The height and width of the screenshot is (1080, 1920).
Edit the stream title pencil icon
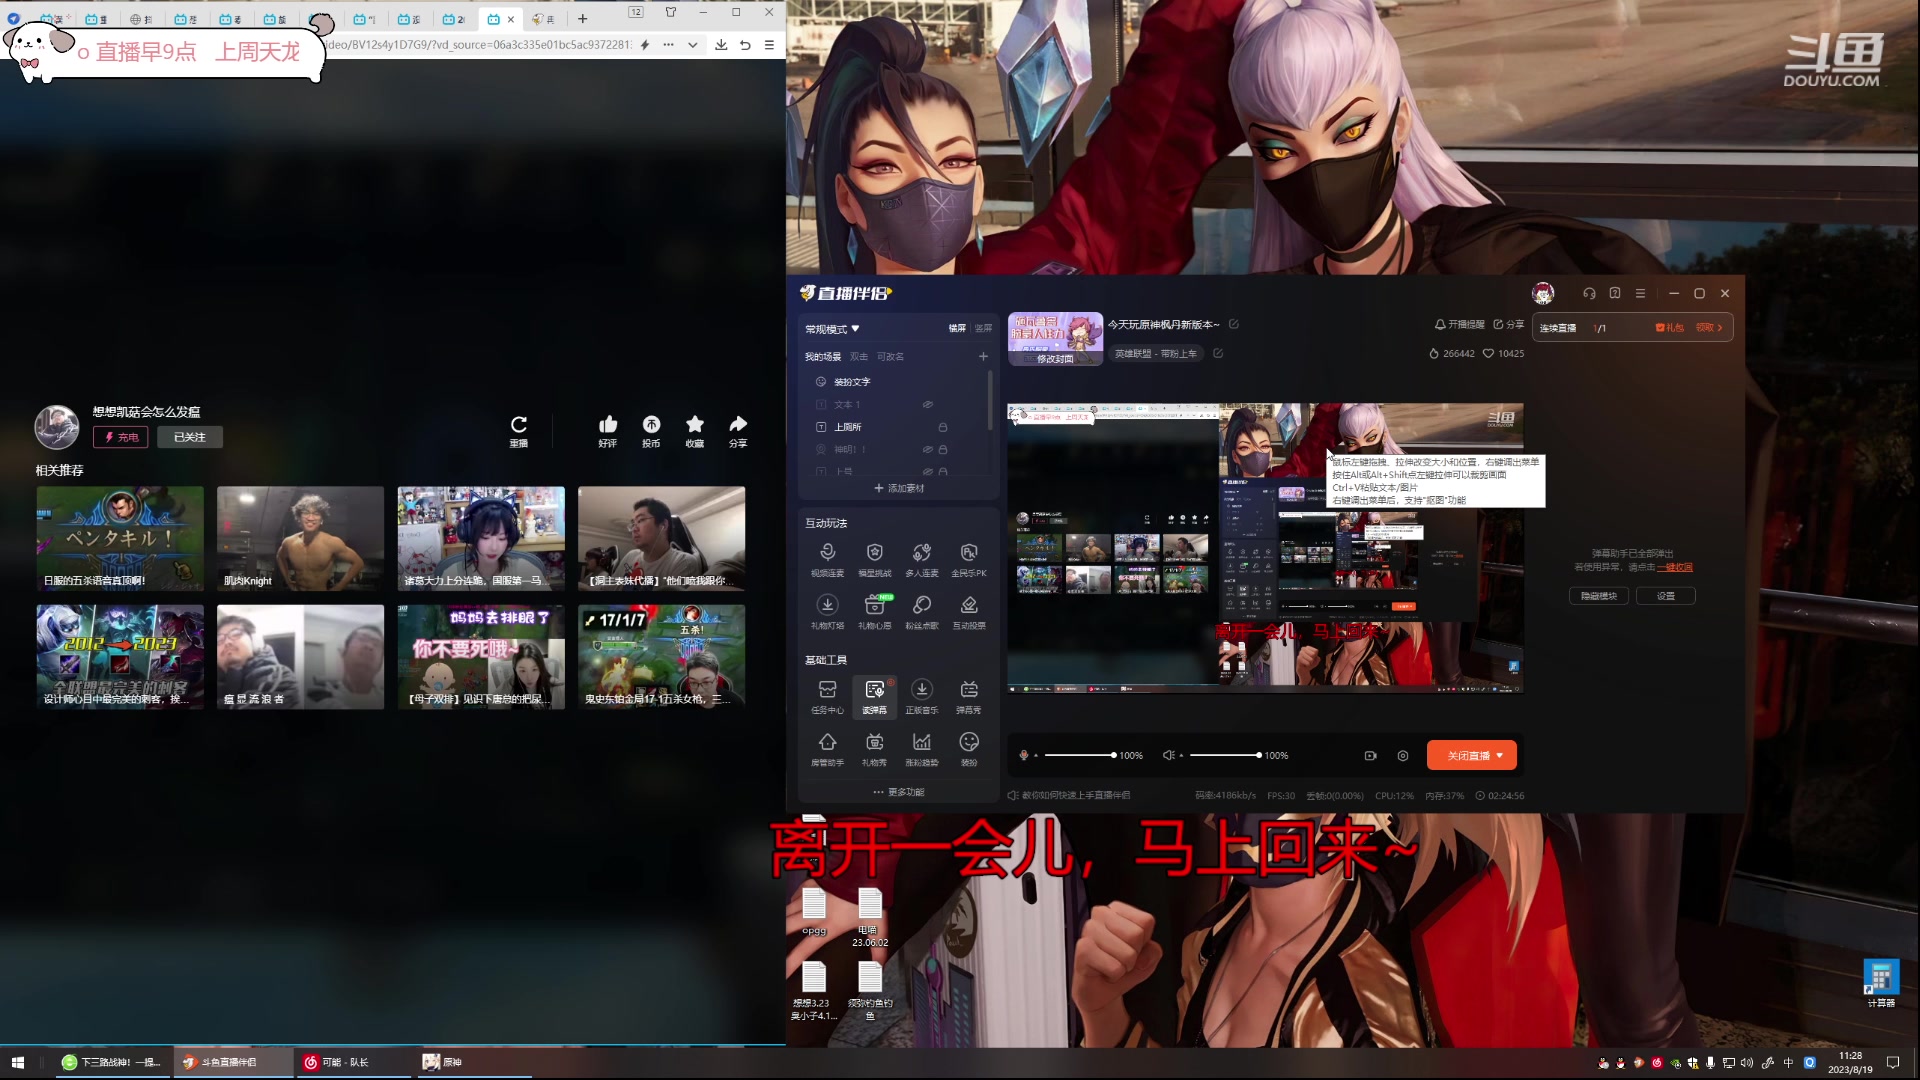(1233, 324)
